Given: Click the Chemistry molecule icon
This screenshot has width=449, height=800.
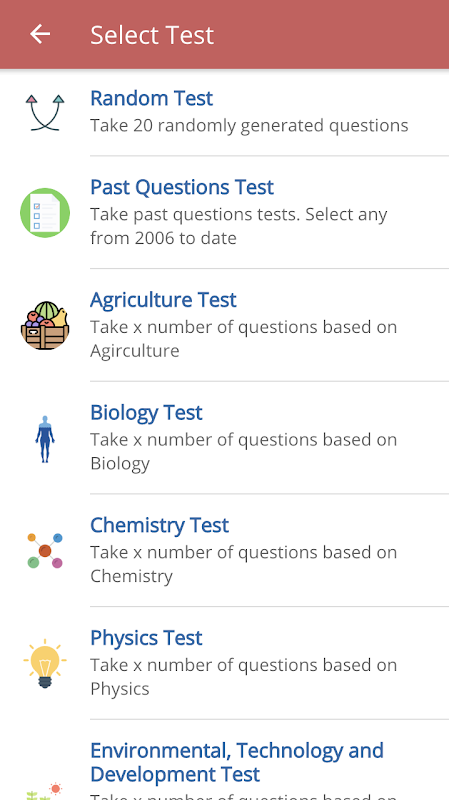Looking at the screenshot, I should pos(45,551).
